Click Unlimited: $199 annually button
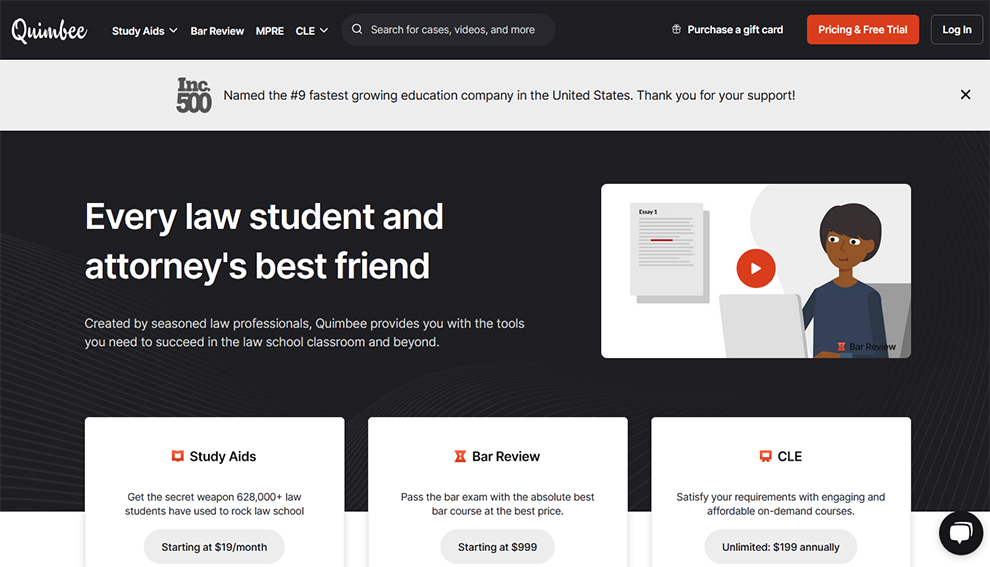The width and height of the screenshot is (990, 567). point(780,547)
